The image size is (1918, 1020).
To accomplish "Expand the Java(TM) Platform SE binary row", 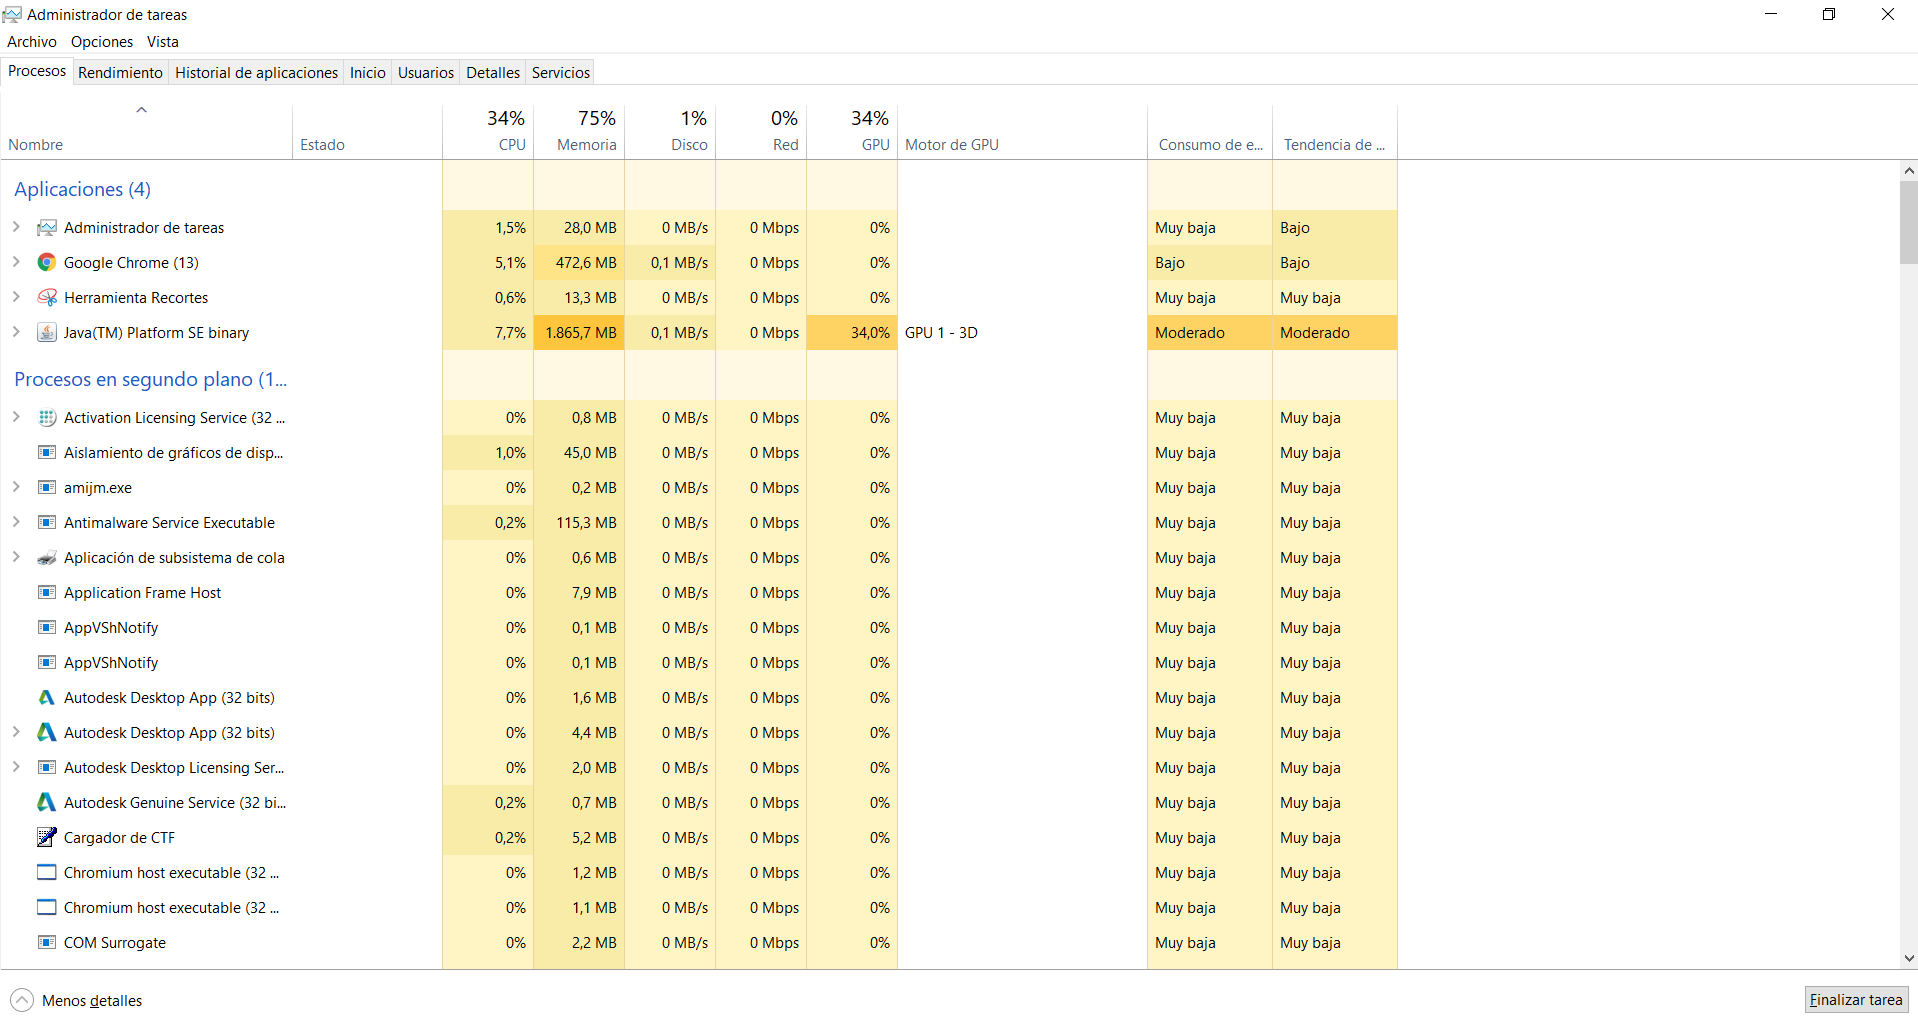I will tap(16, 332).
